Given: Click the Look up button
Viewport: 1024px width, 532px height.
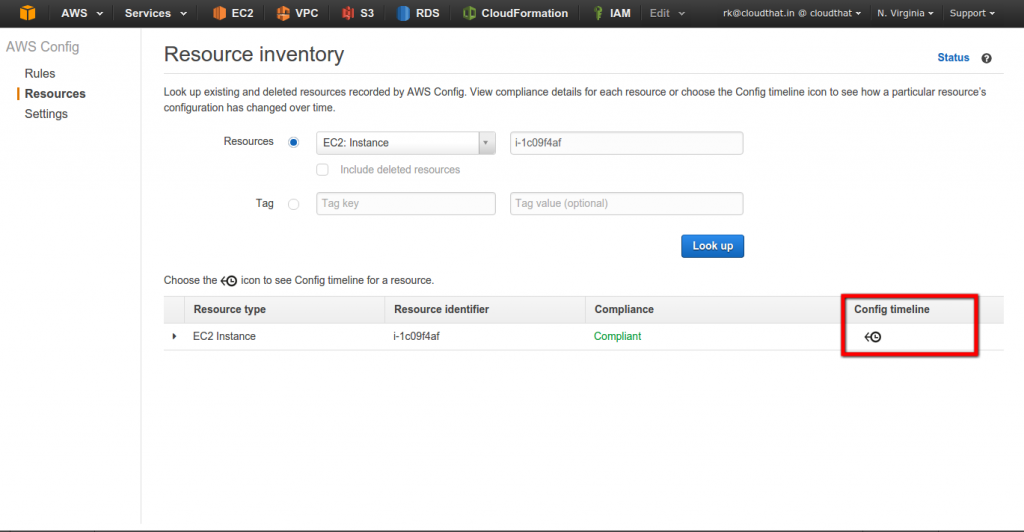Looking at the screenshot, I should click(712, 246).
